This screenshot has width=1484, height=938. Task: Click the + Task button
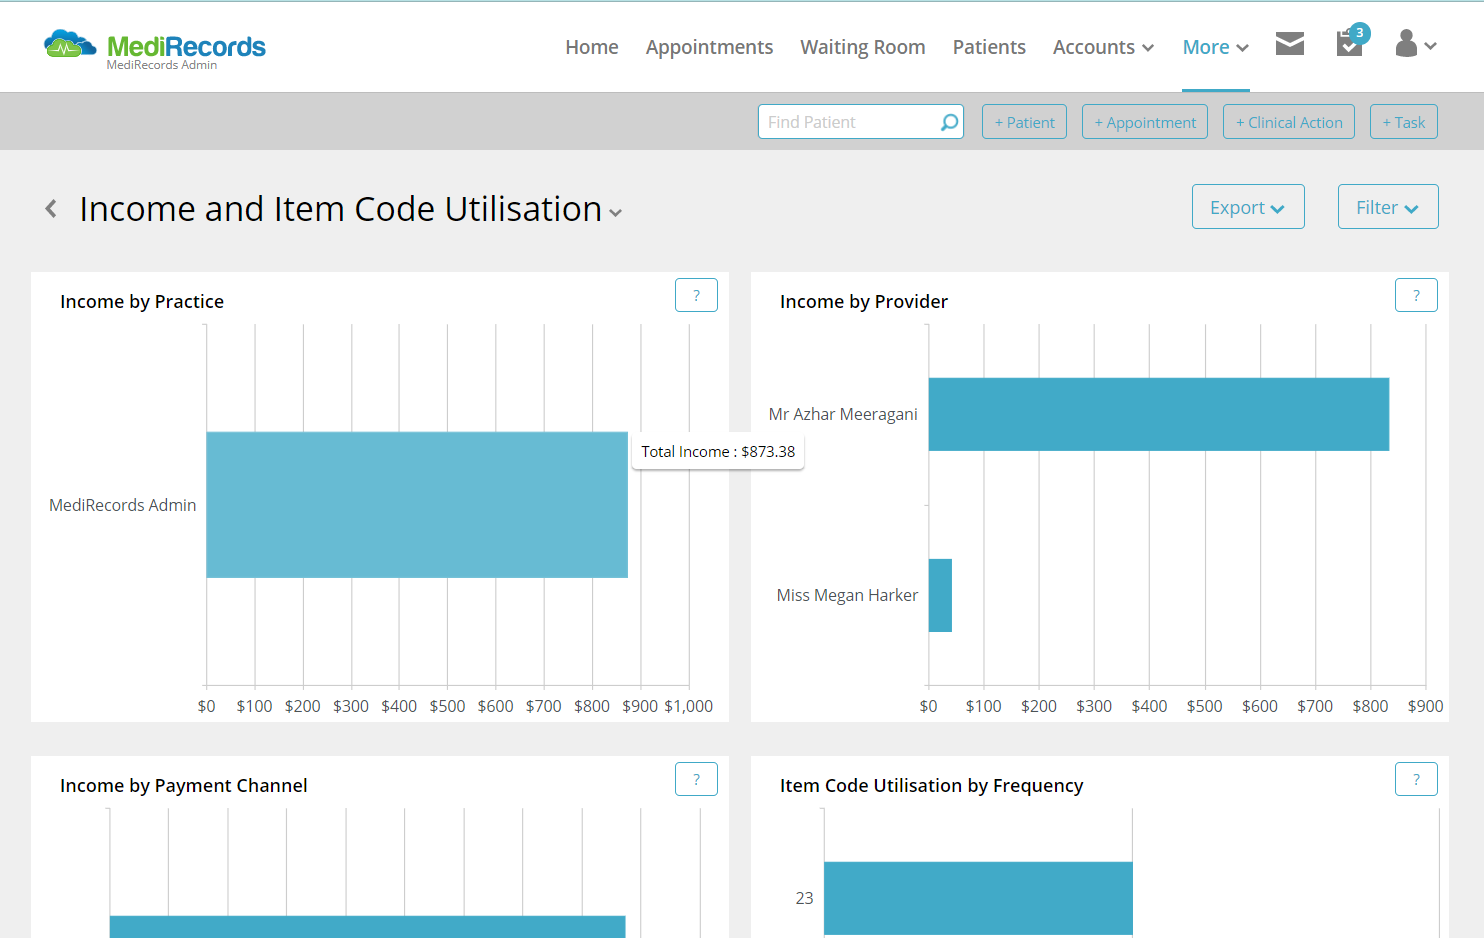tap(1404, 122)
